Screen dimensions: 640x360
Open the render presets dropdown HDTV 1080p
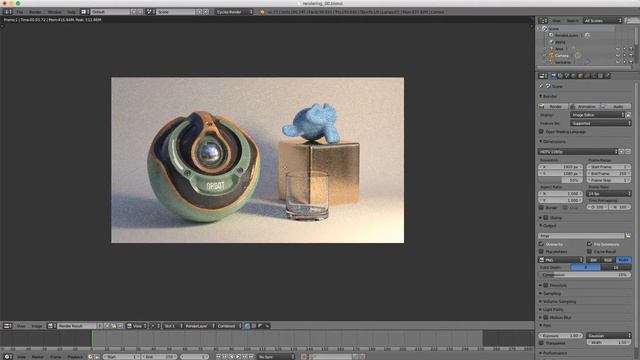pyautogui.click(x=578, y=152)
